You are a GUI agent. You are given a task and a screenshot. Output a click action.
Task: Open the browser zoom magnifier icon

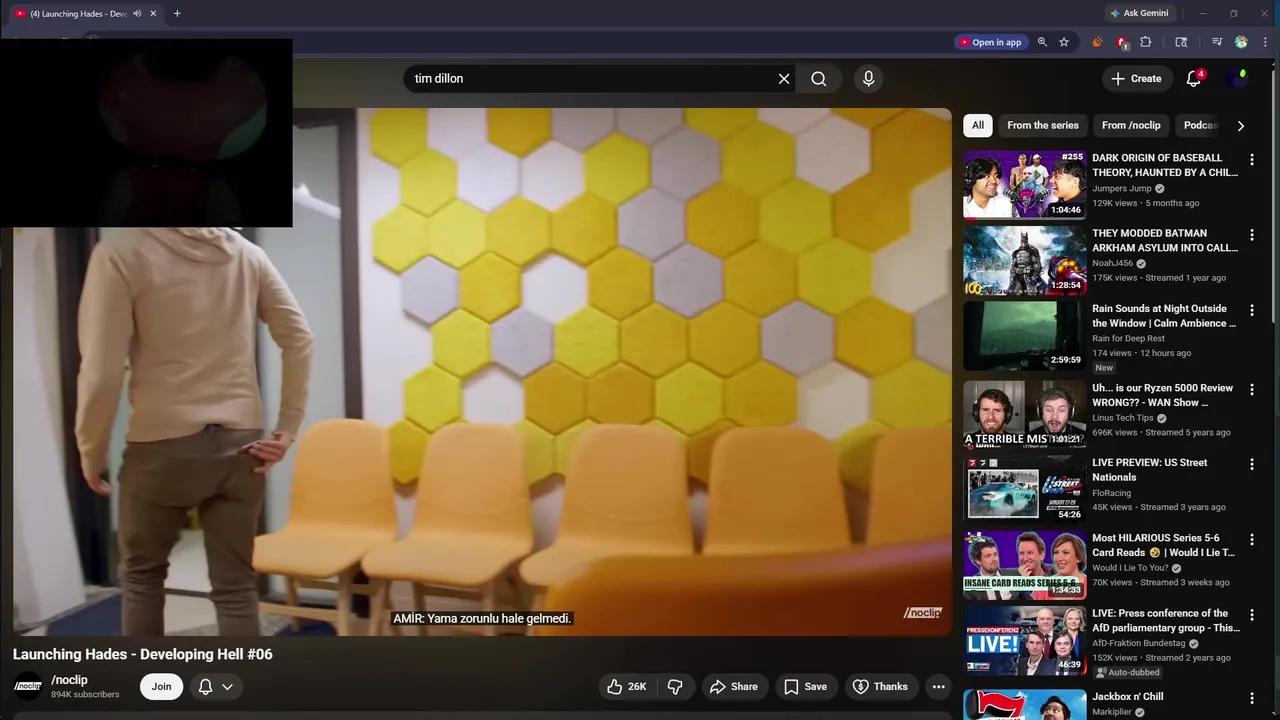(1042, 42)
